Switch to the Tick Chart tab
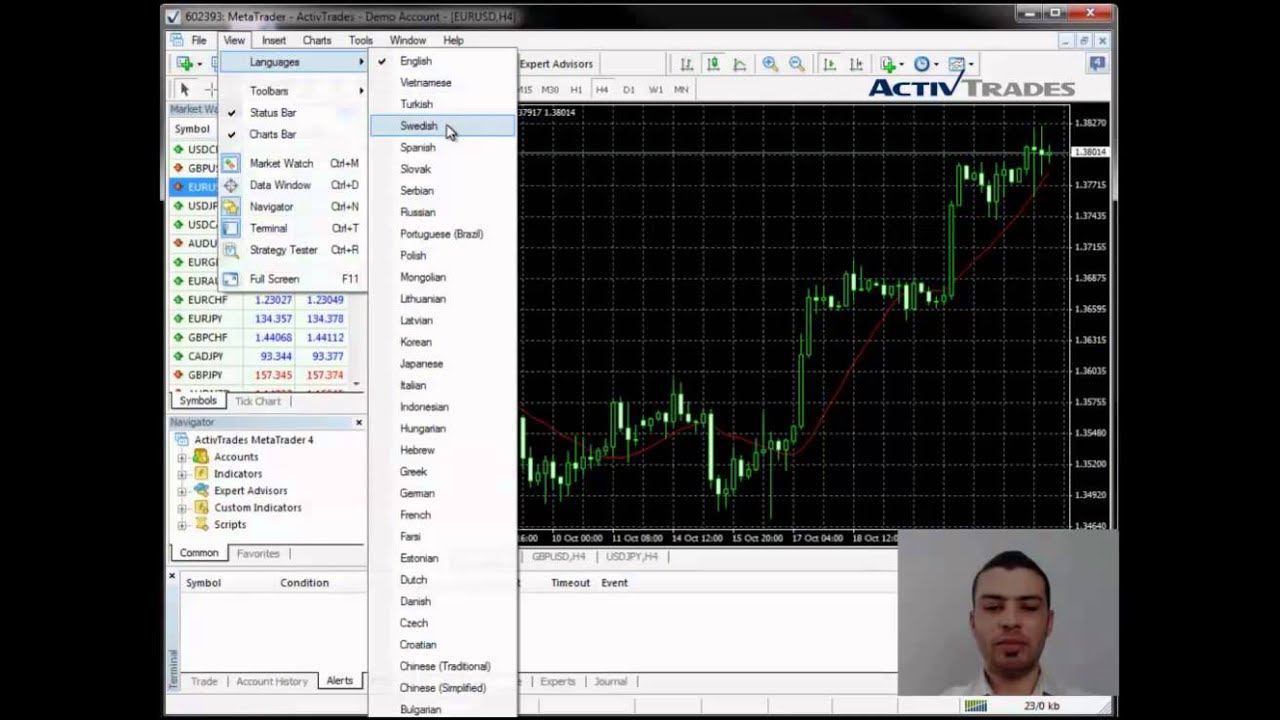This screenshot has width=1280, height=720. [x=258, y=401]
